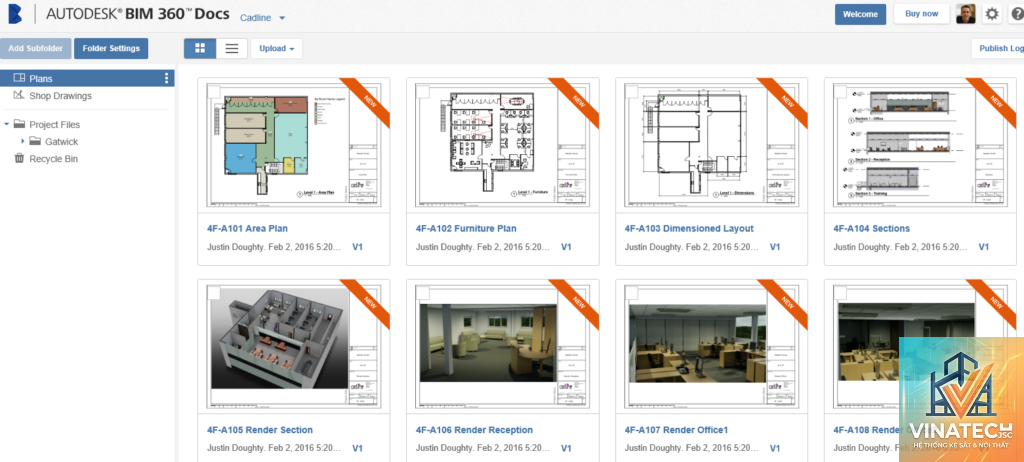Click the Recycle Bin trash icon
The height and width of the screenshot is (462, 1024).
20,159
